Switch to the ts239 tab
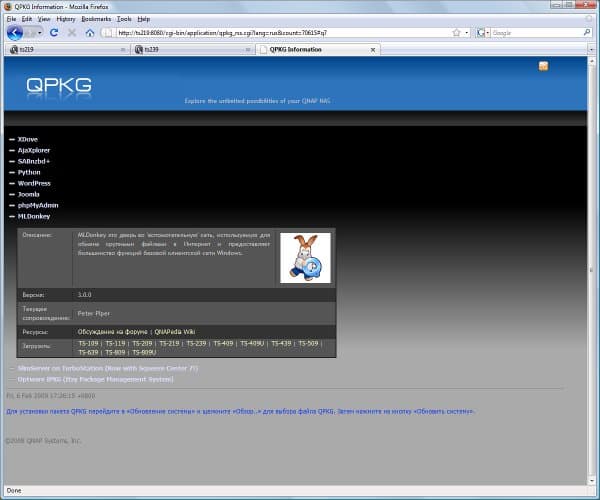The width and height of the screenshot is (600, 500). 193,50
